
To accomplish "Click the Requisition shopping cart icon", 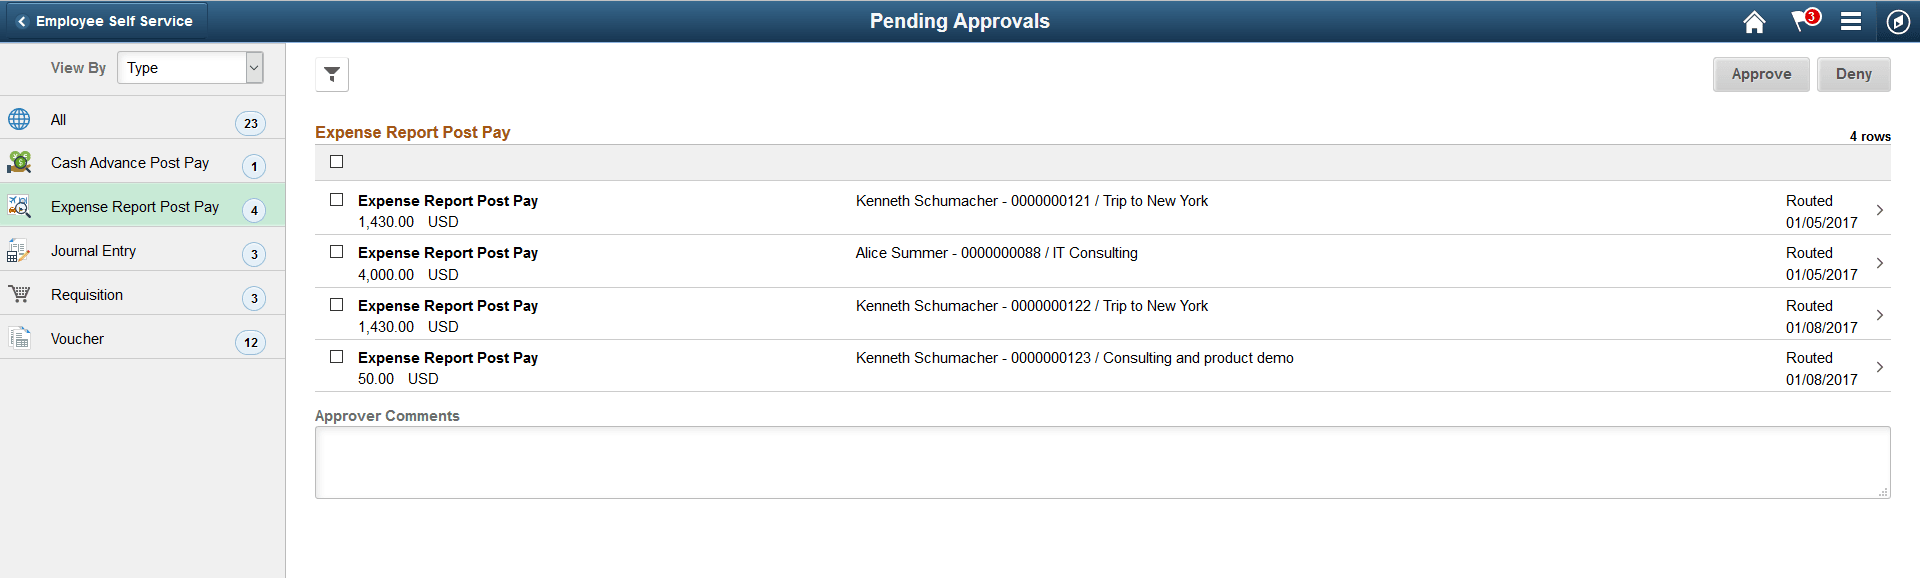I will coord(19,293).
